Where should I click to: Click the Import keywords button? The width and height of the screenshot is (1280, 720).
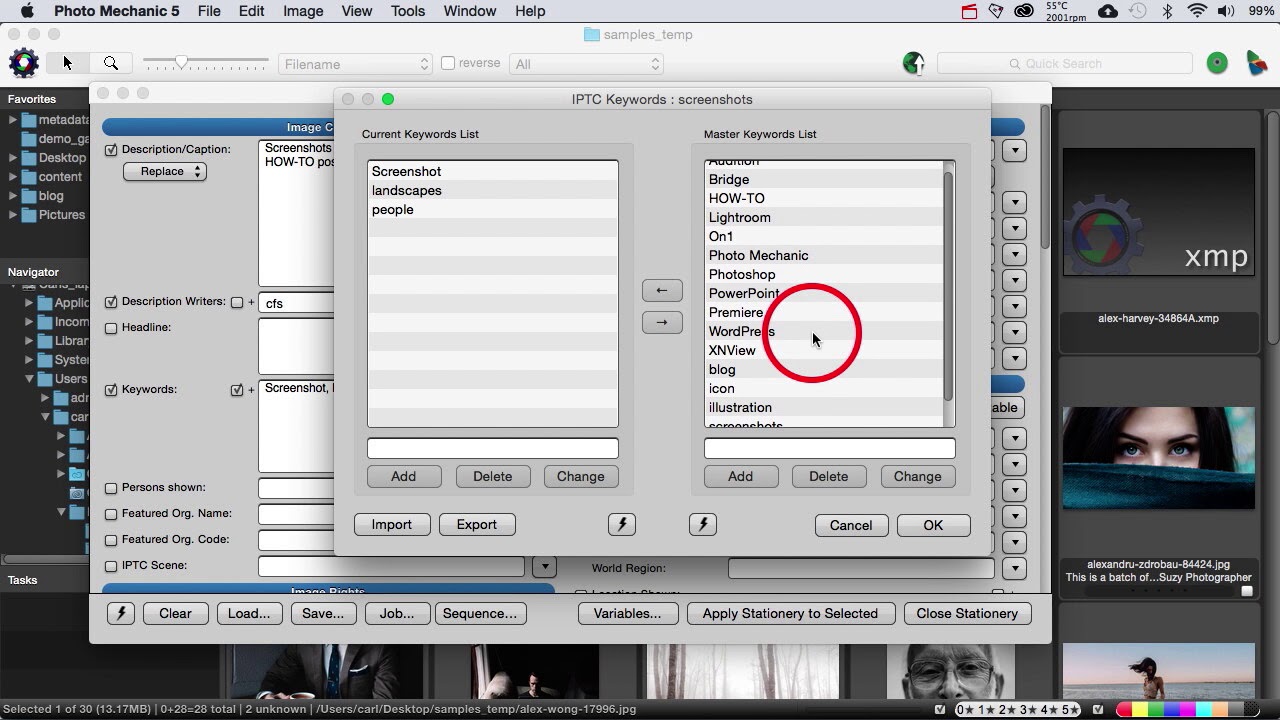pyautogui.click(x=392, y=524)
